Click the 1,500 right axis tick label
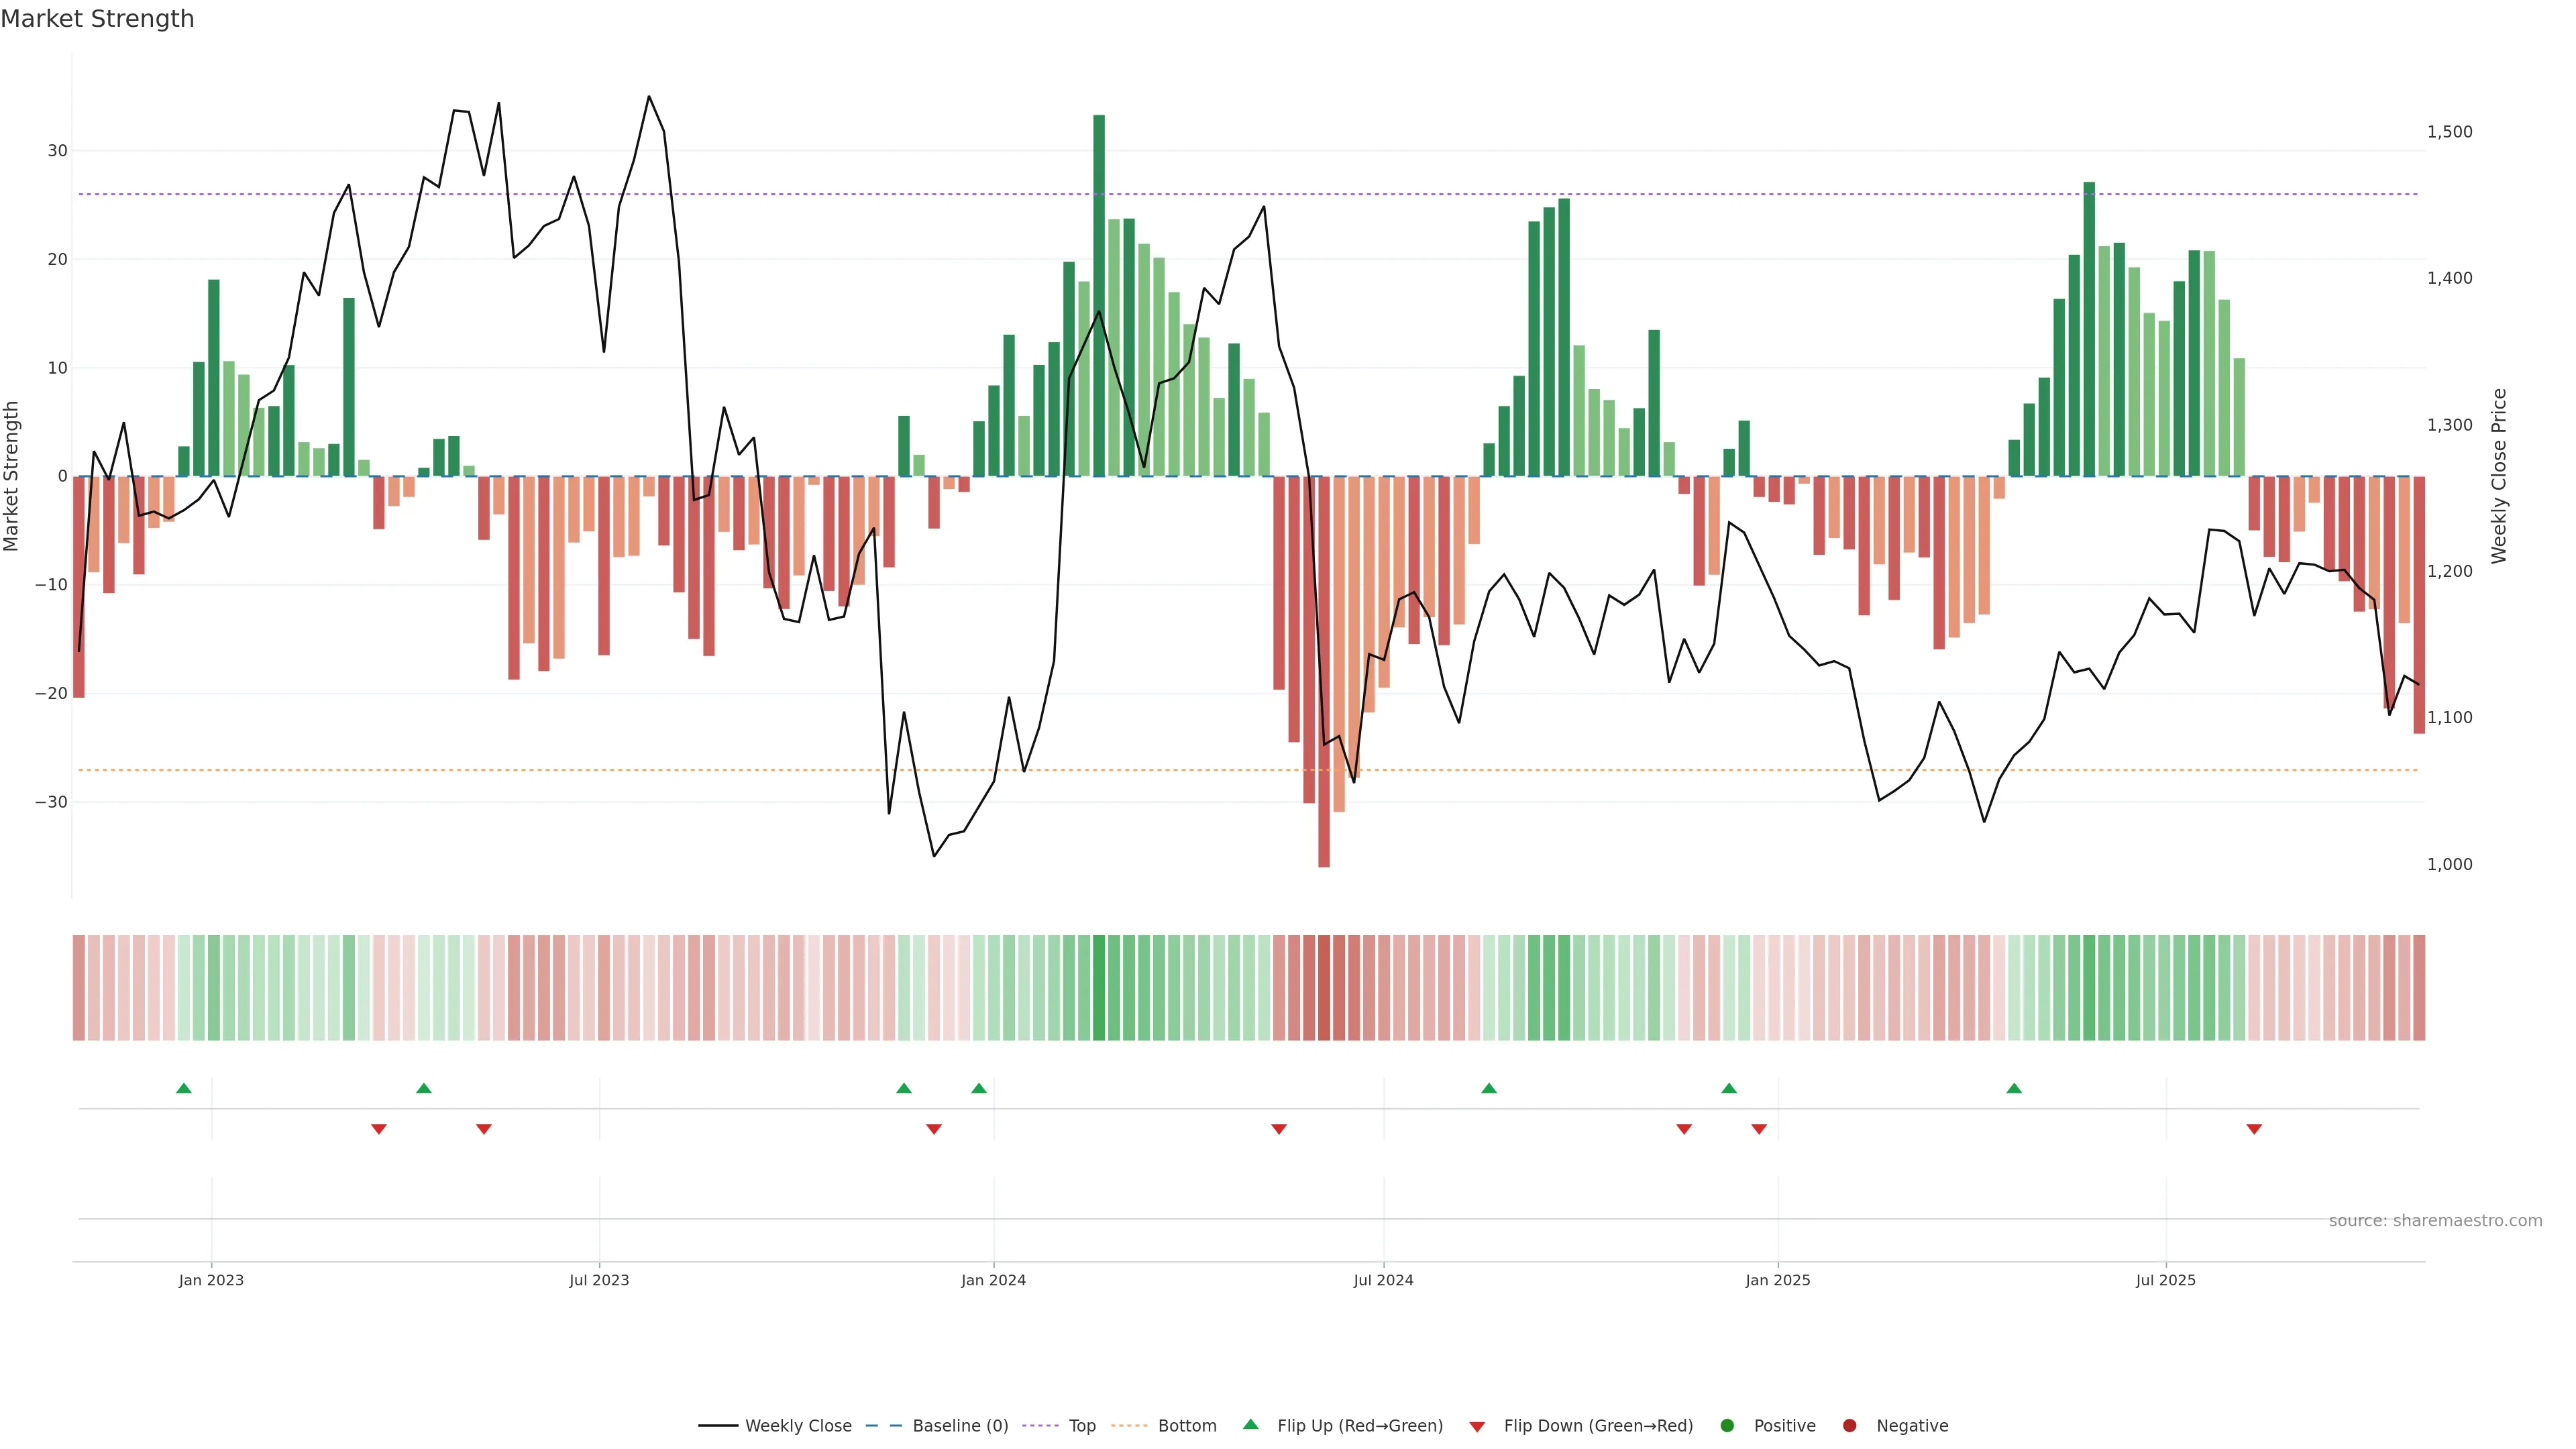 [2449, 132]
